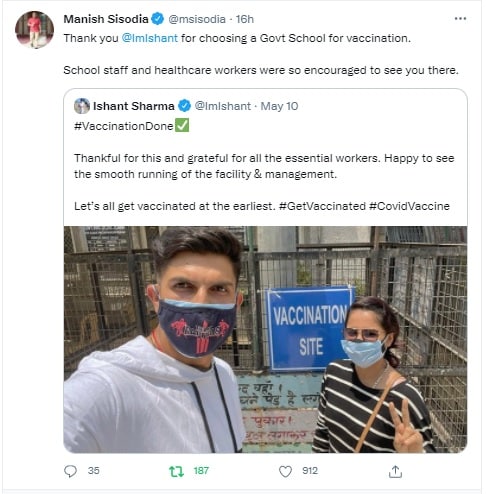The image size is (487, 494).
Task: Open the vaccination site selfie photo
Action: pyautogui.click(x=265, y=339)
